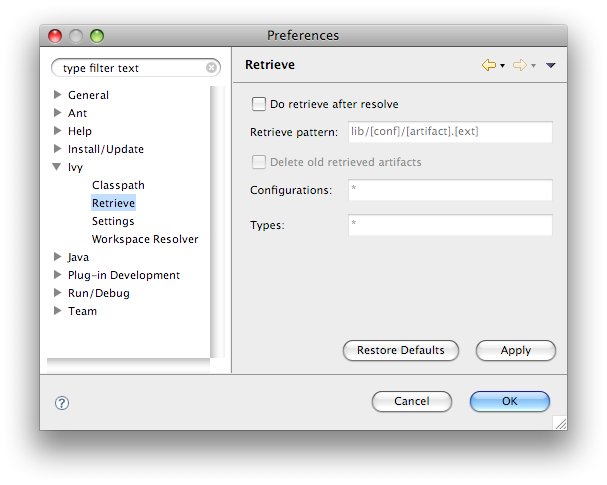
Task: Open the view menu triangle icon
Action: click(x=550, y=66)
